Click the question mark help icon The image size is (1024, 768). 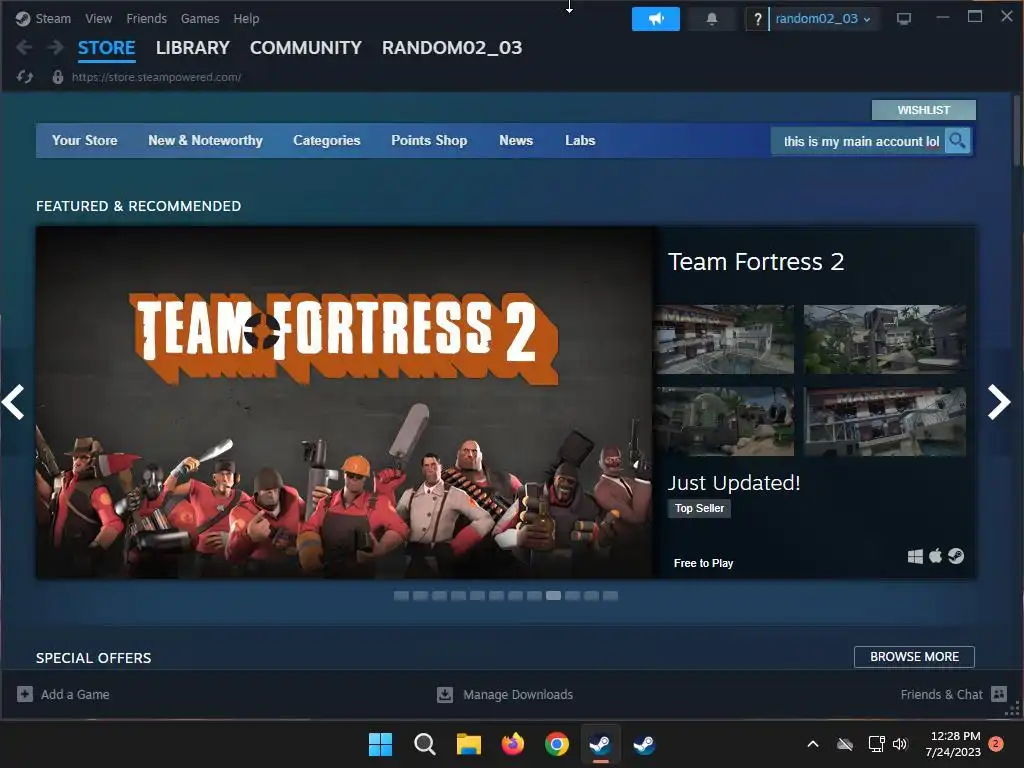758,19
